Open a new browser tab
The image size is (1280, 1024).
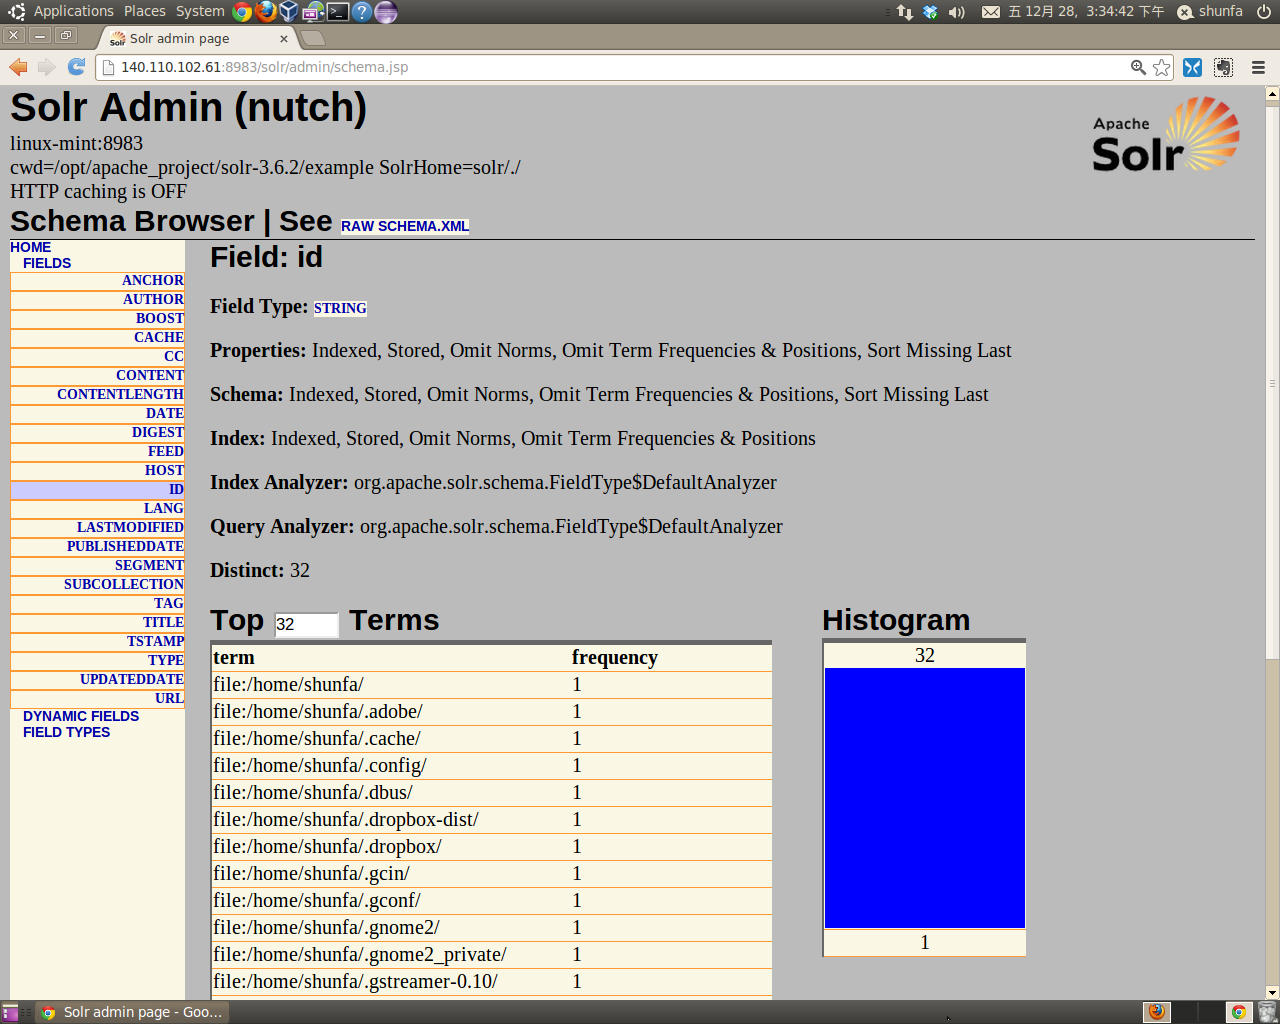coord(313,38)
